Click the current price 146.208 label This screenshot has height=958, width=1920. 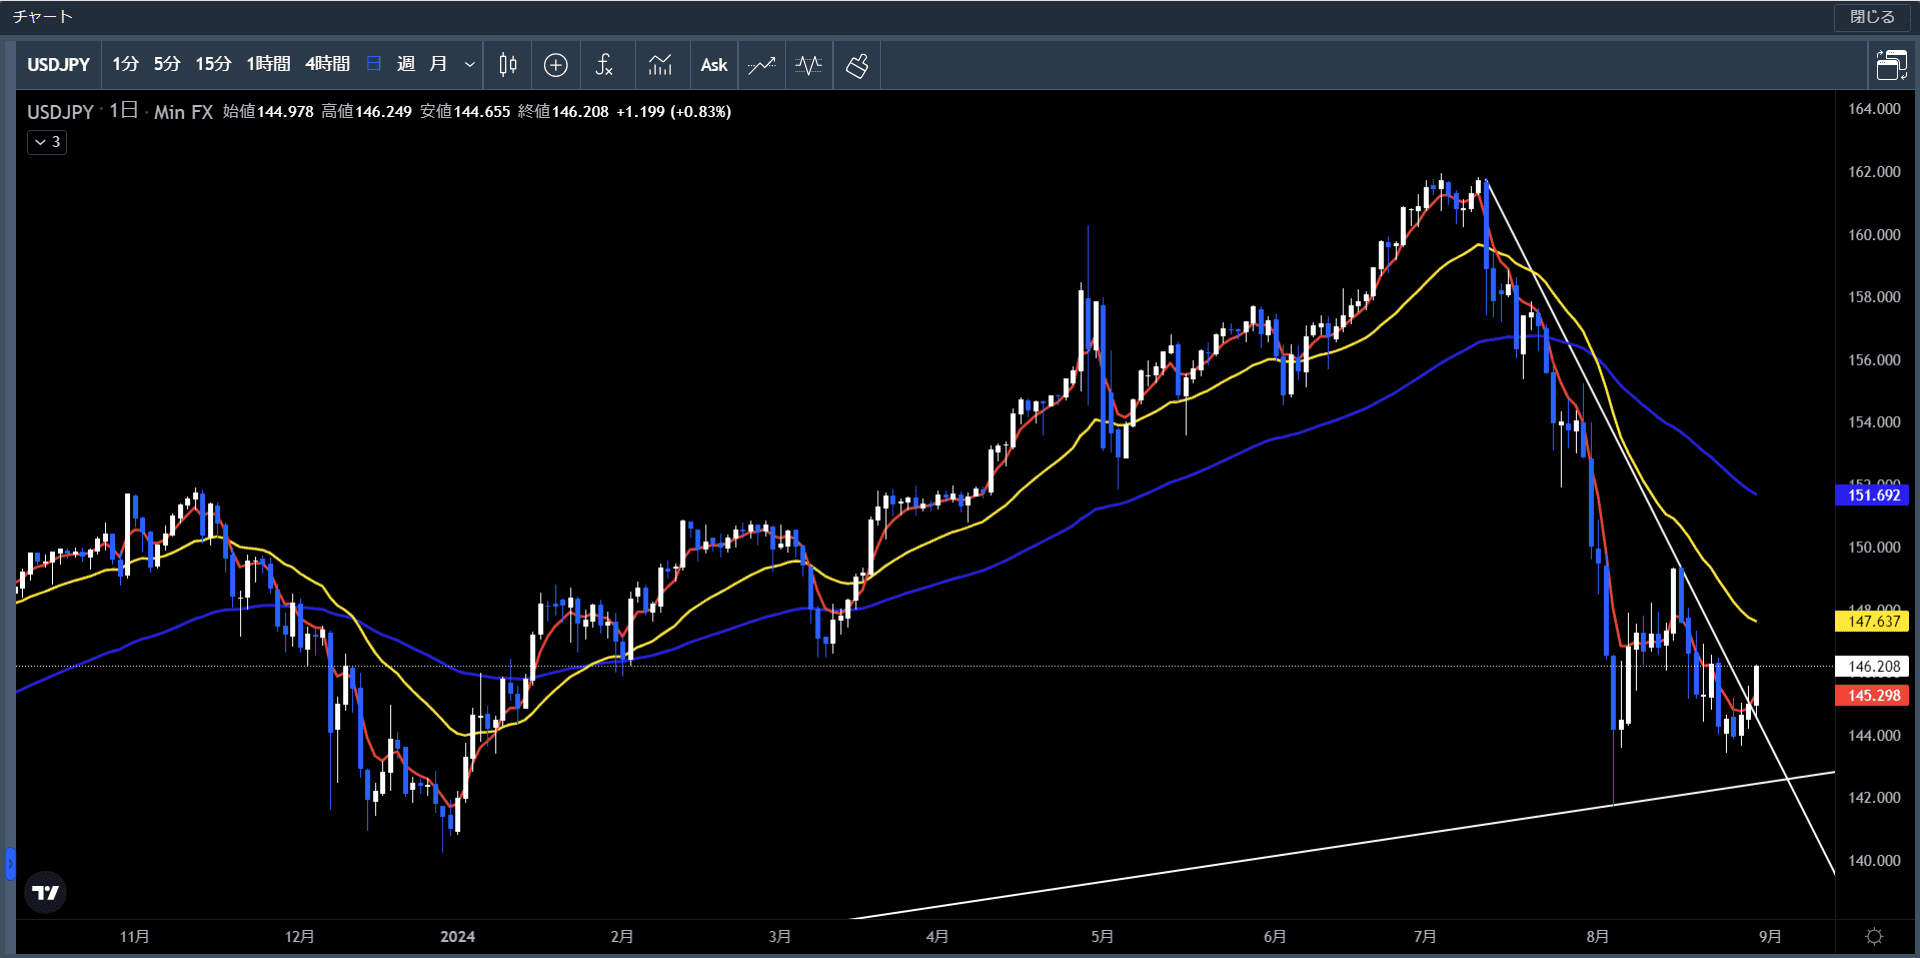pyautogui.click(x=1873, y=666)
